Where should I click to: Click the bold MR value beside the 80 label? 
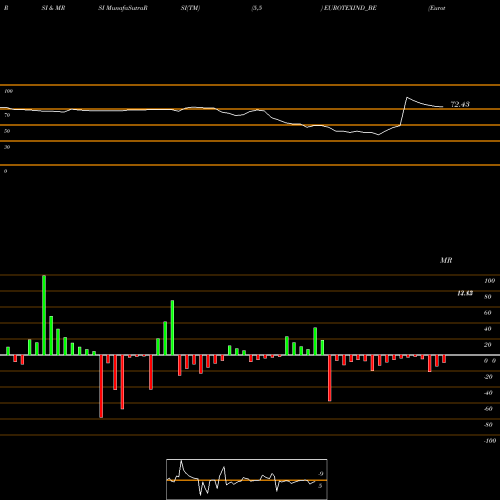pos(465,293)
